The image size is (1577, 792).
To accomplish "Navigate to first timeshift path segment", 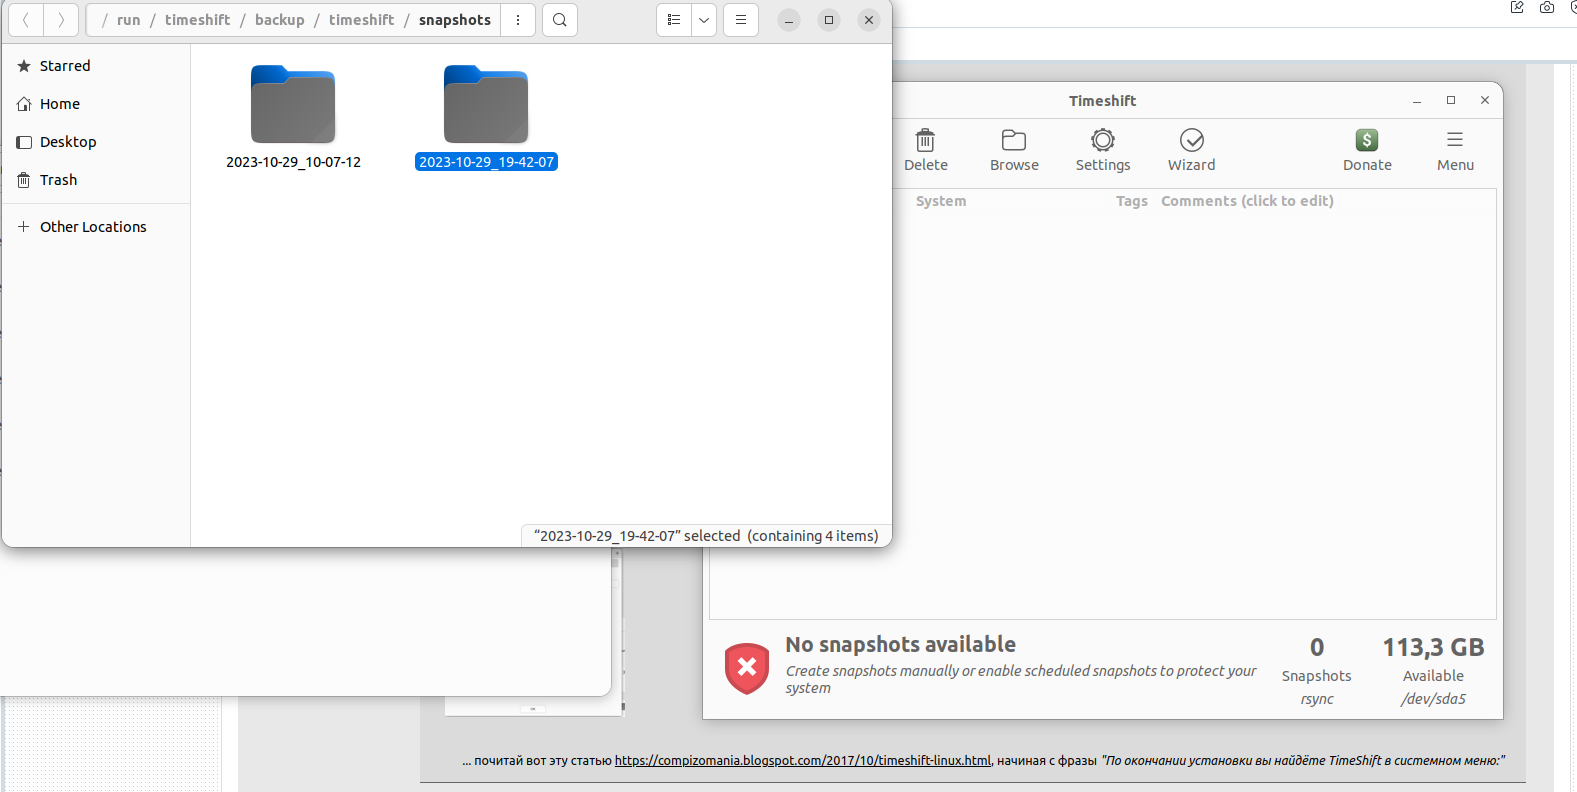I will [x=198, y=20].
